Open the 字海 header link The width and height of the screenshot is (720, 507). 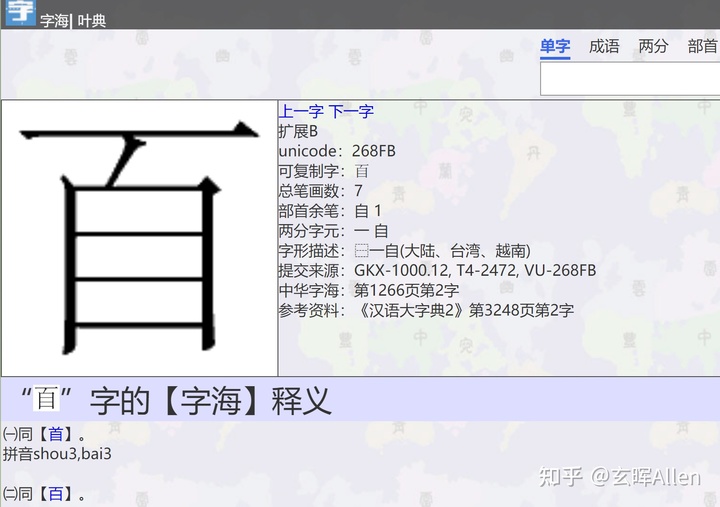tap(54, 21)
